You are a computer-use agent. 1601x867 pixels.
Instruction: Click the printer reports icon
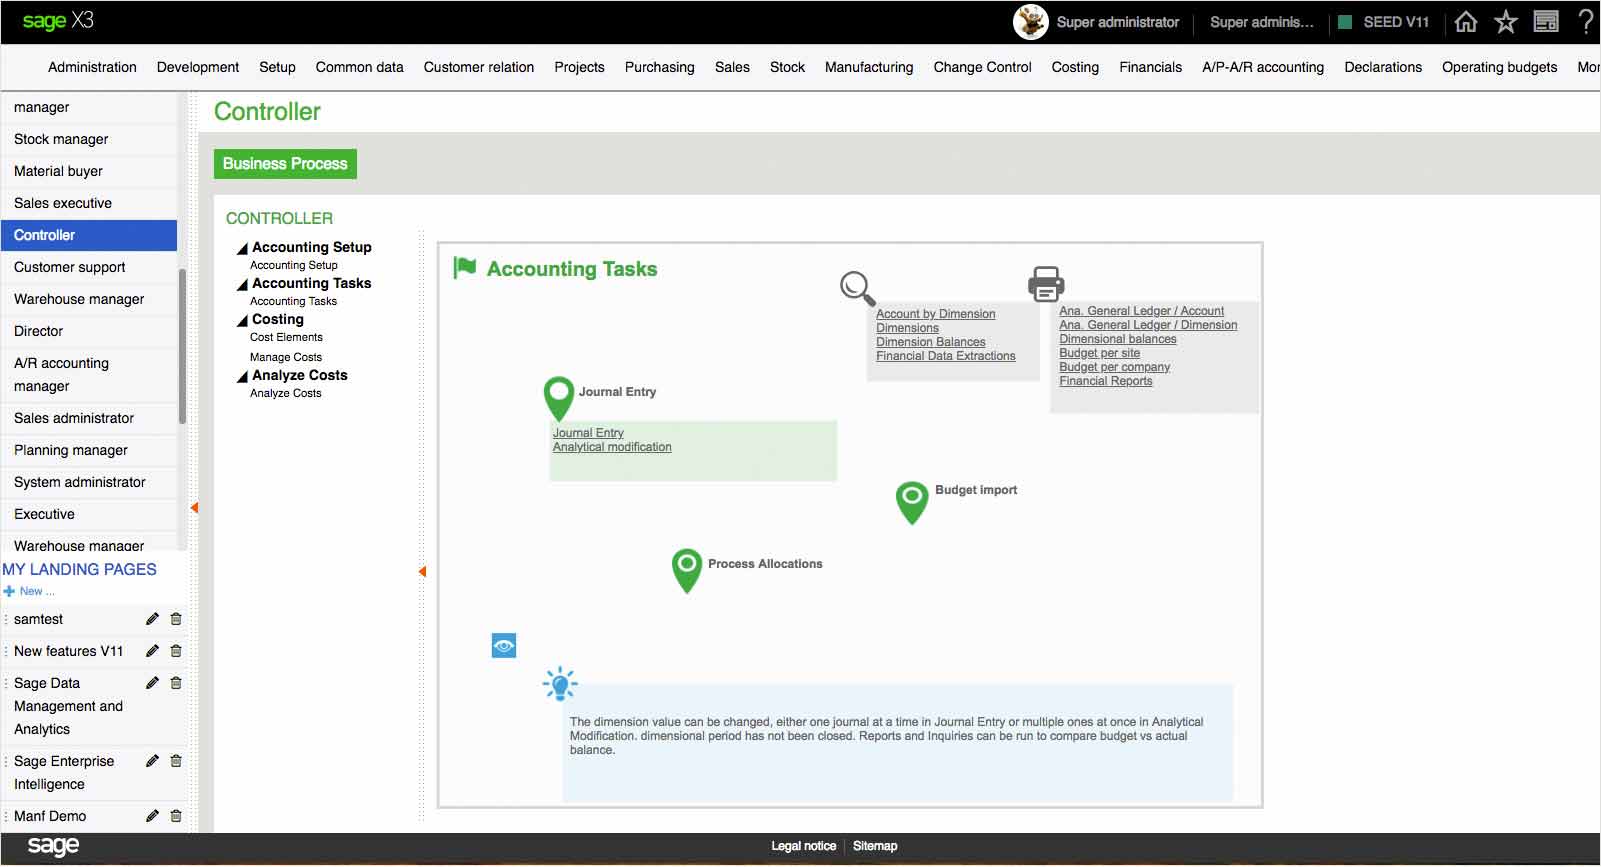[x=1046, y=284]
